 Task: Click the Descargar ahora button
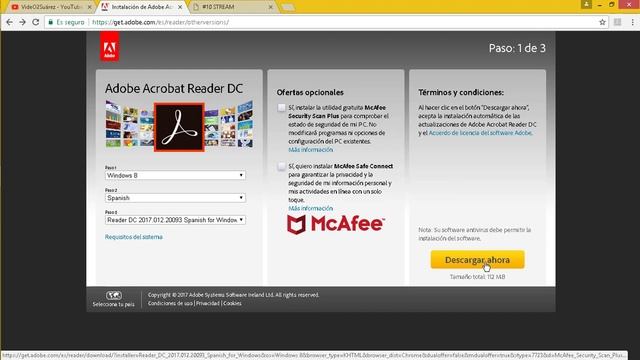(477, 260)
